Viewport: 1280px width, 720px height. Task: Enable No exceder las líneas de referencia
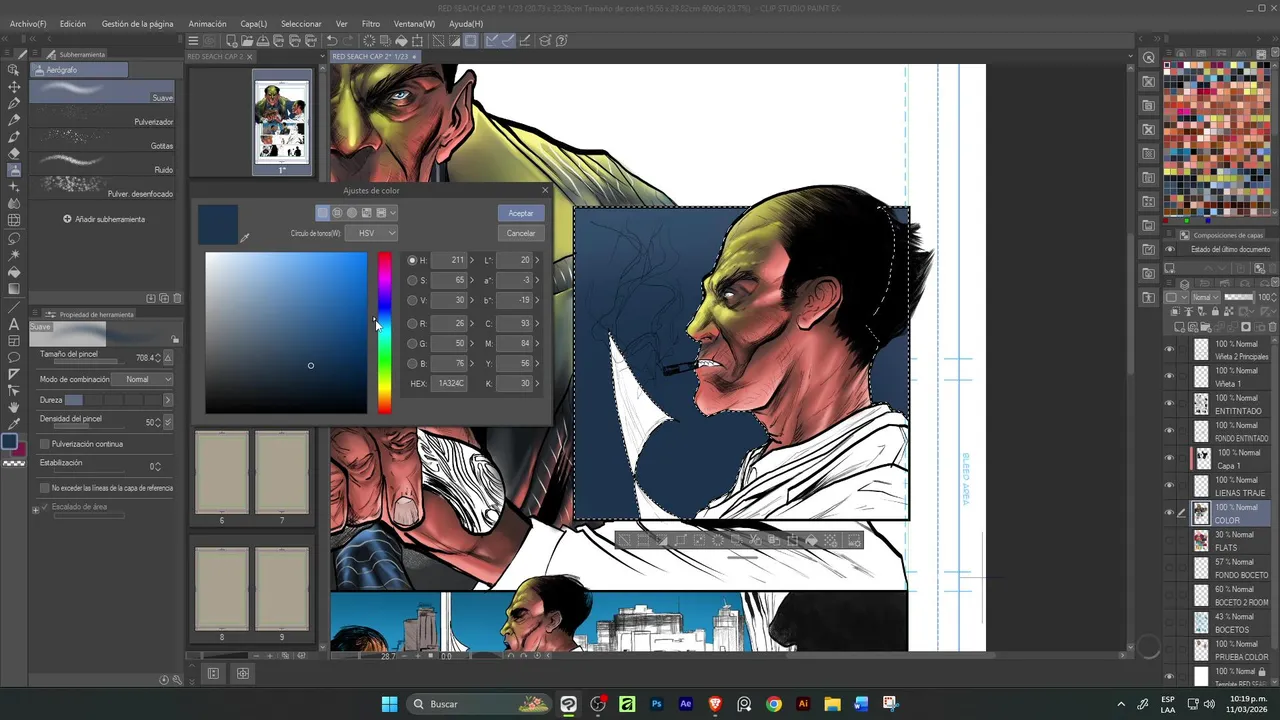[x=44, y=488]
